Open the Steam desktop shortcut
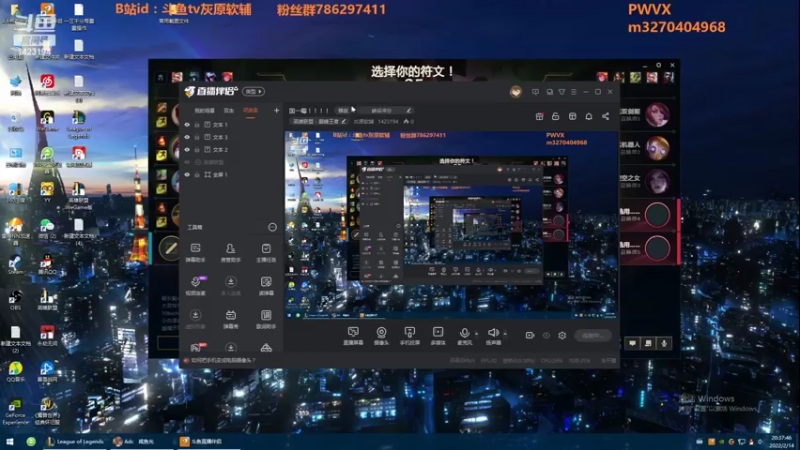Viewport: 800px width, 450px height. click(15, 265)
